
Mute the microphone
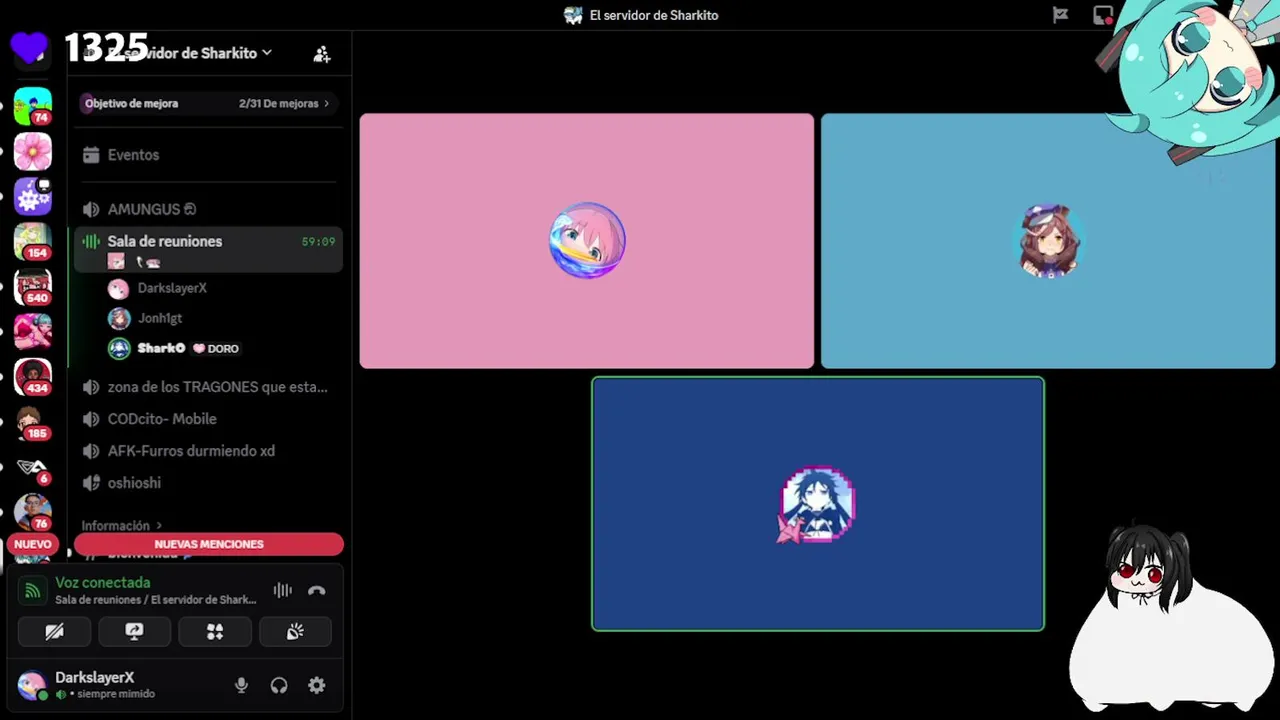[241, 685]
